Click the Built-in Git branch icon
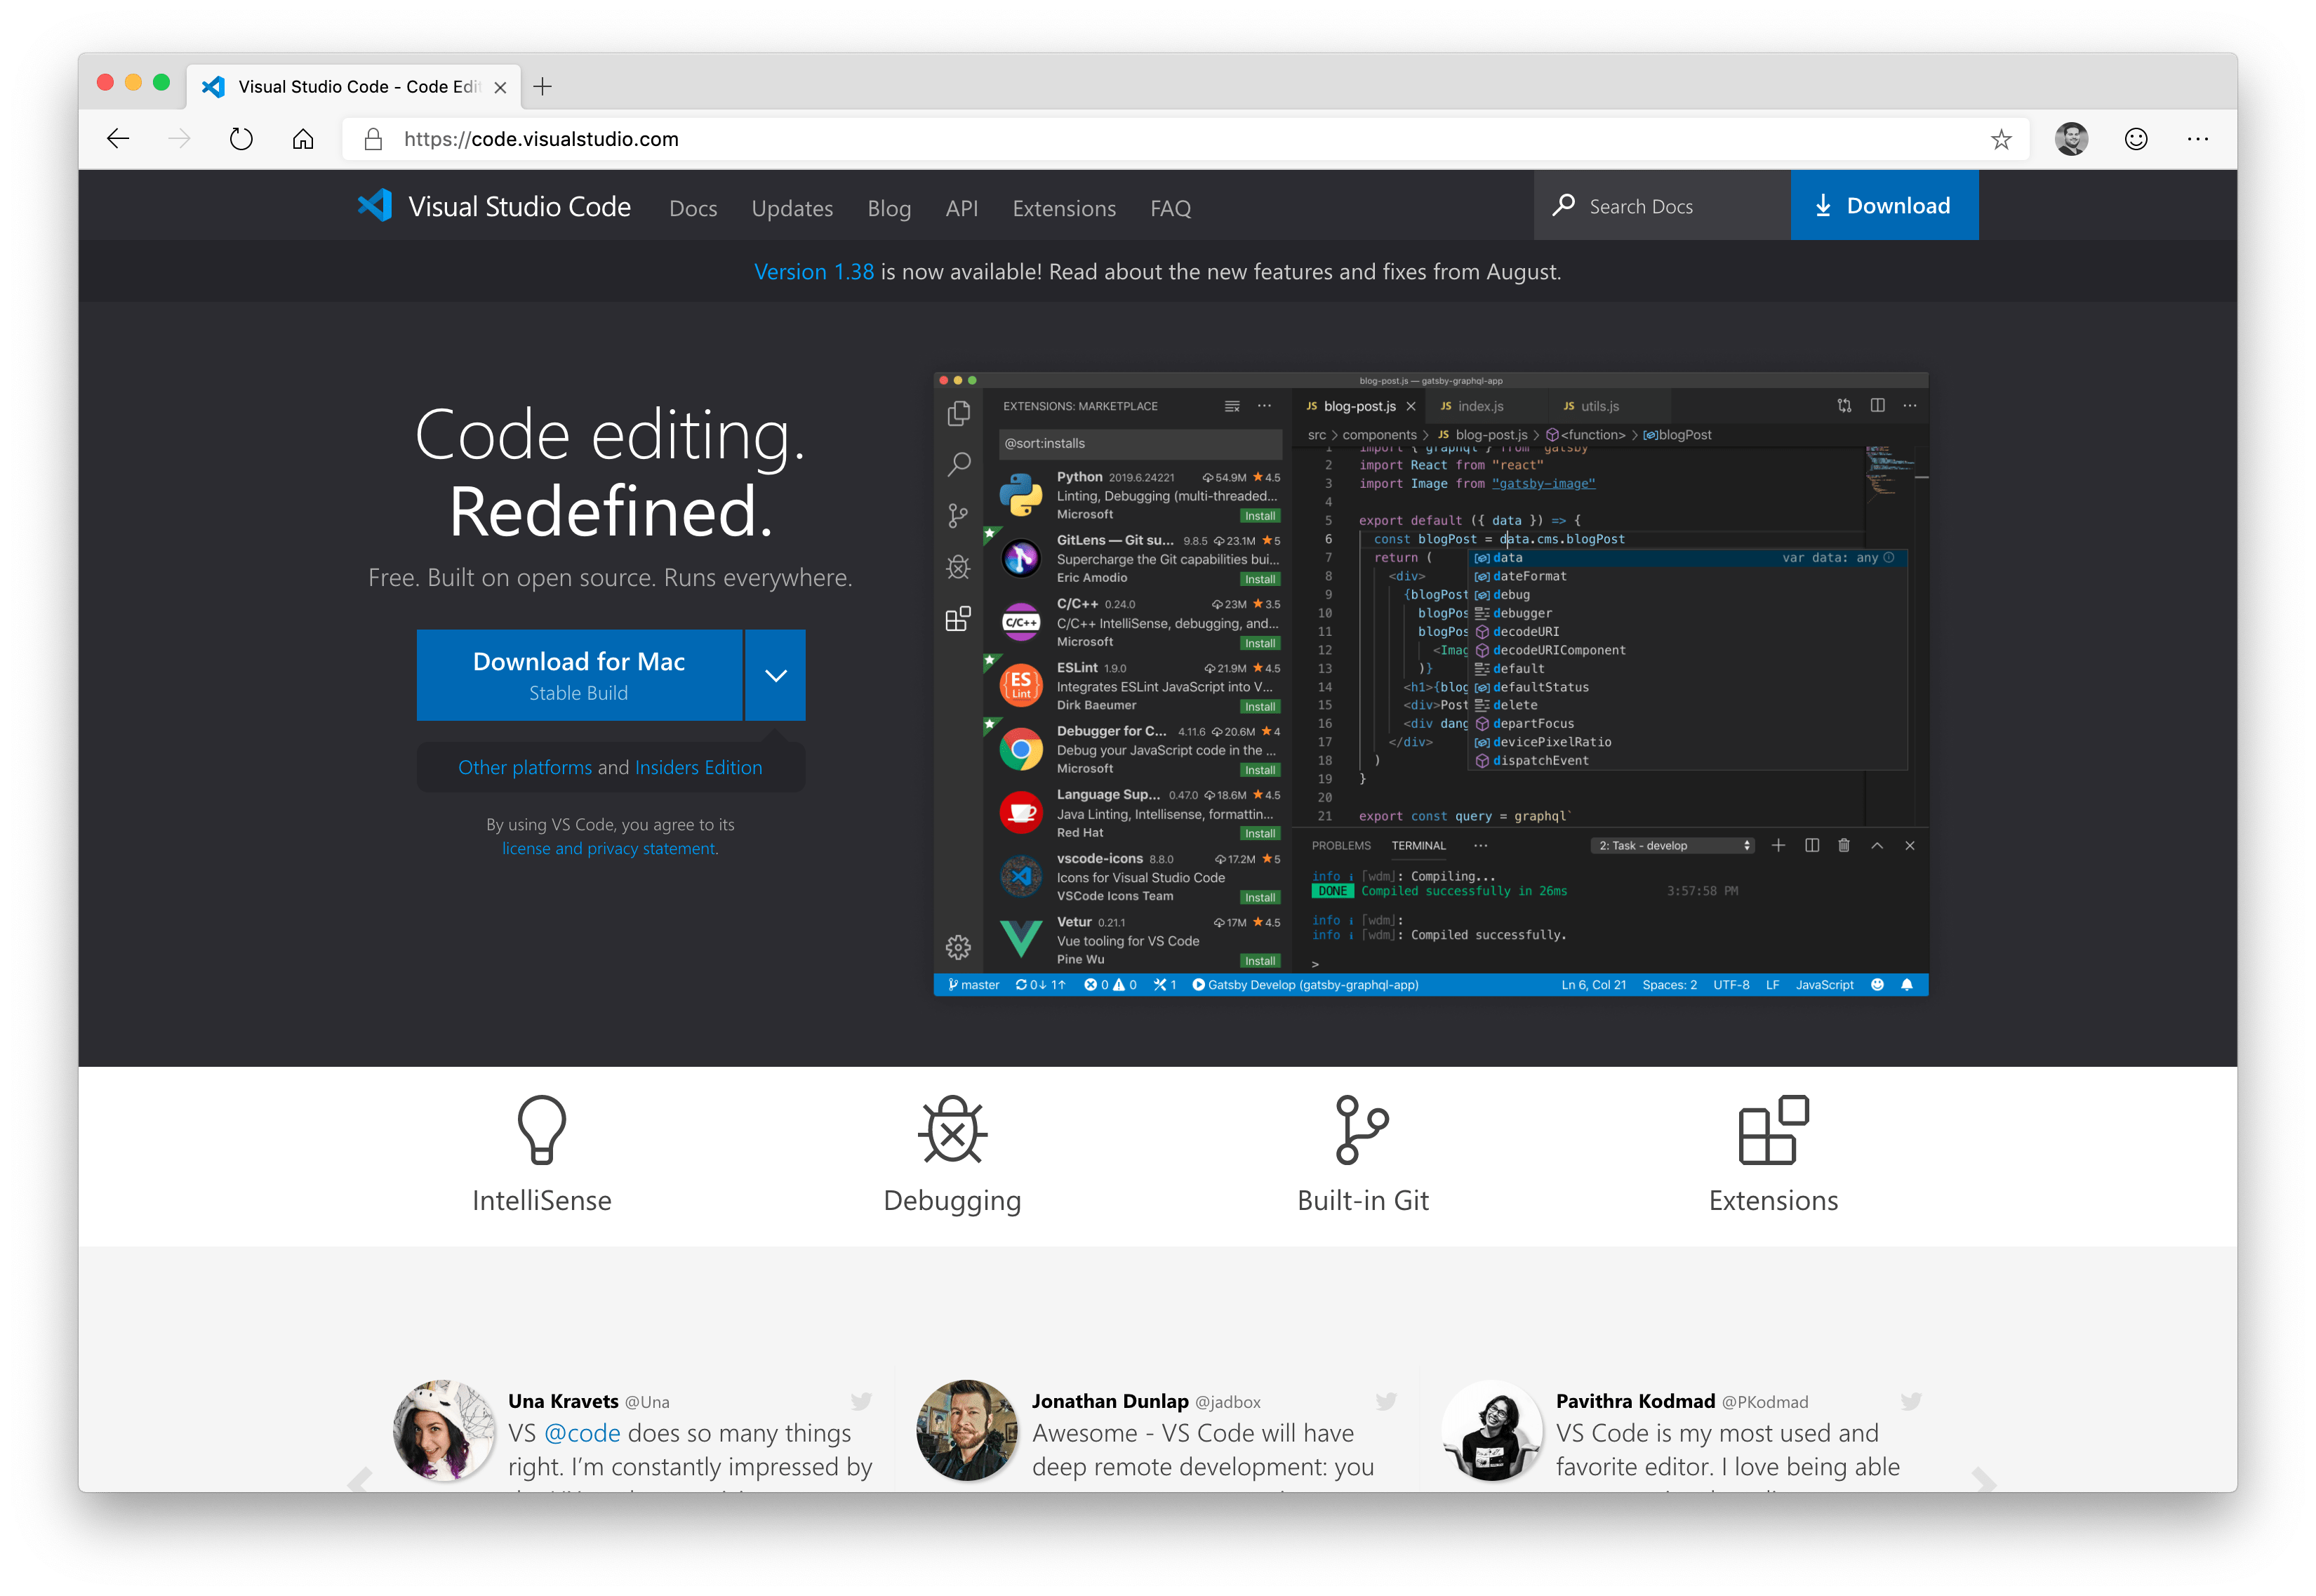 click(1363, 1131)
